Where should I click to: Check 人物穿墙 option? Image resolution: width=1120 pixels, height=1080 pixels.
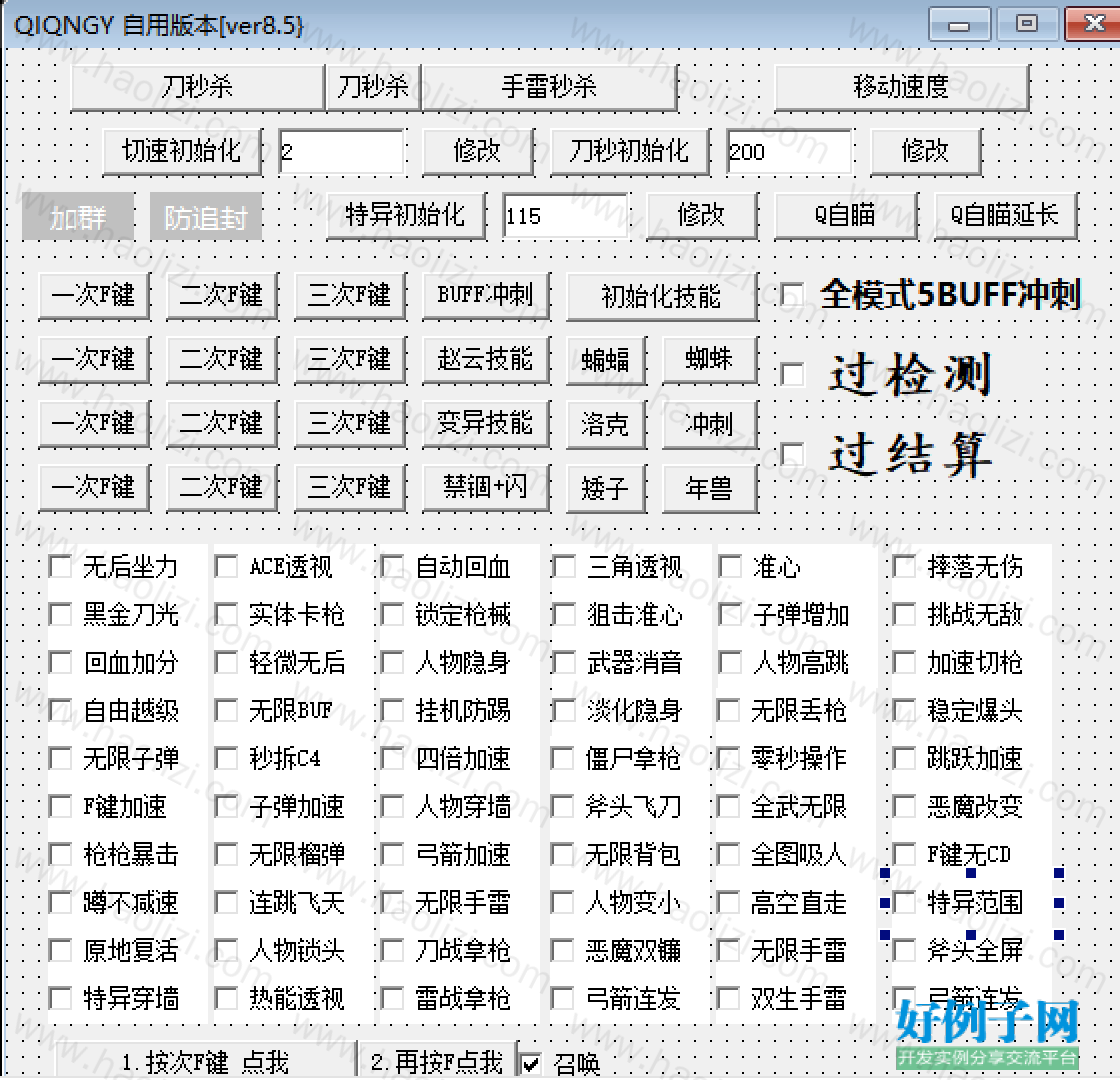(x=392, y=807)
